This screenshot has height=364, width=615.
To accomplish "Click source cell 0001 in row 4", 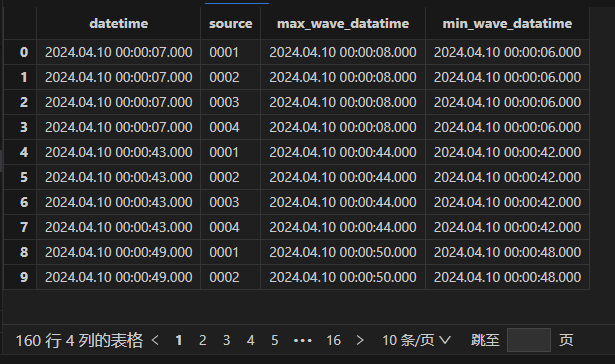I will pos(231,152).
